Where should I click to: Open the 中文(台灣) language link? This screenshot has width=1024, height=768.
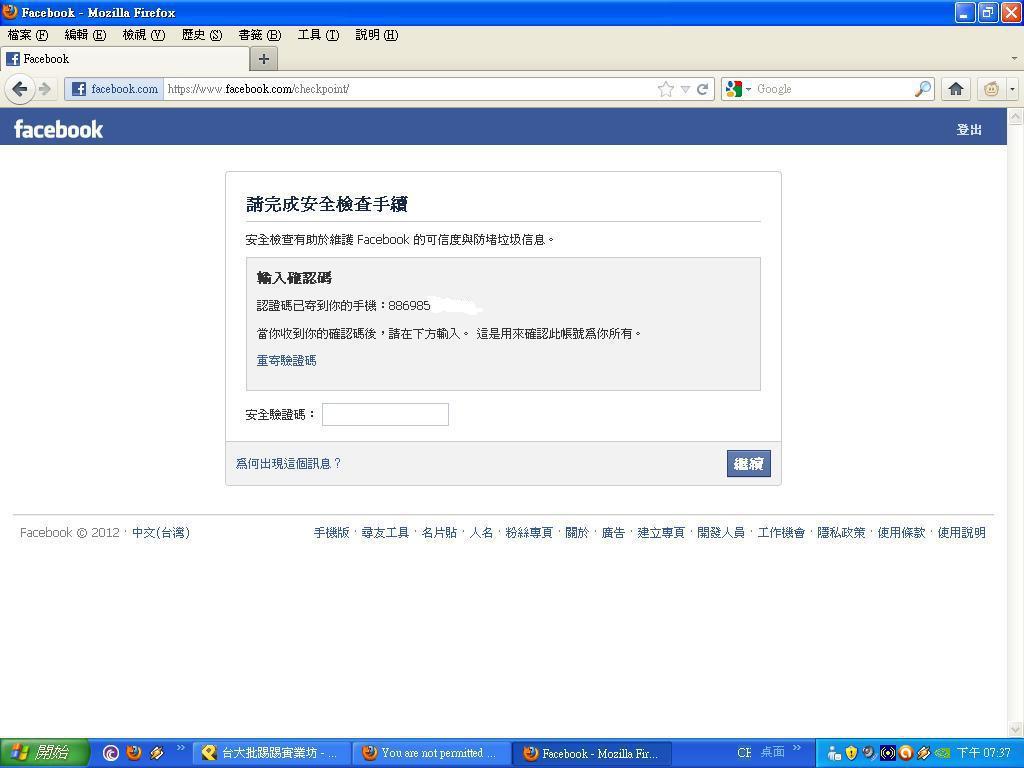[x=161, y=532]
